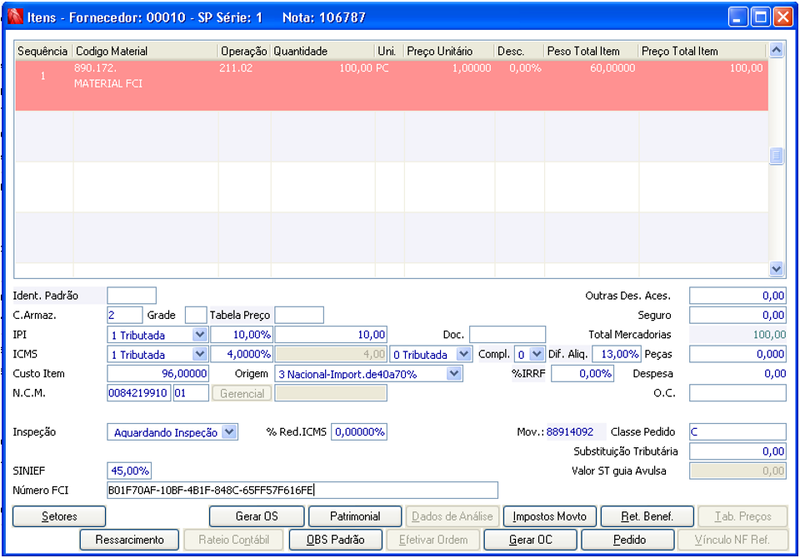Click the Gerar OC button
Screen dimensions: 800x558
click(530, 540)
